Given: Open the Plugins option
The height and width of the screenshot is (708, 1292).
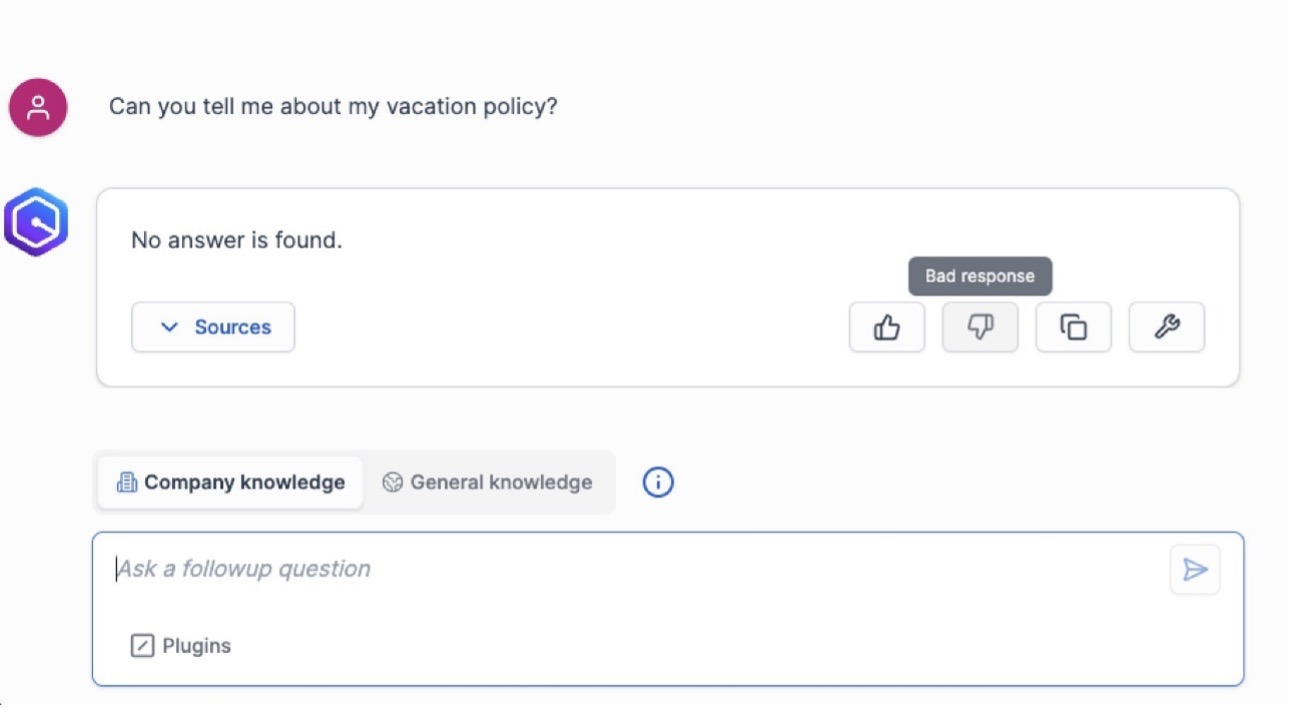Looking at the screenshot, I should pos(181,646).
